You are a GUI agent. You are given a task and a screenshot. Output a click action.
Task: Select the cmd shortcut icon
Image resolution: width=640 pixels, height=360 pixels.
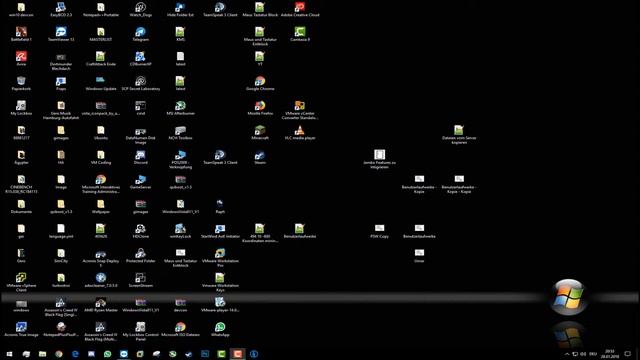tap(140, 108)
